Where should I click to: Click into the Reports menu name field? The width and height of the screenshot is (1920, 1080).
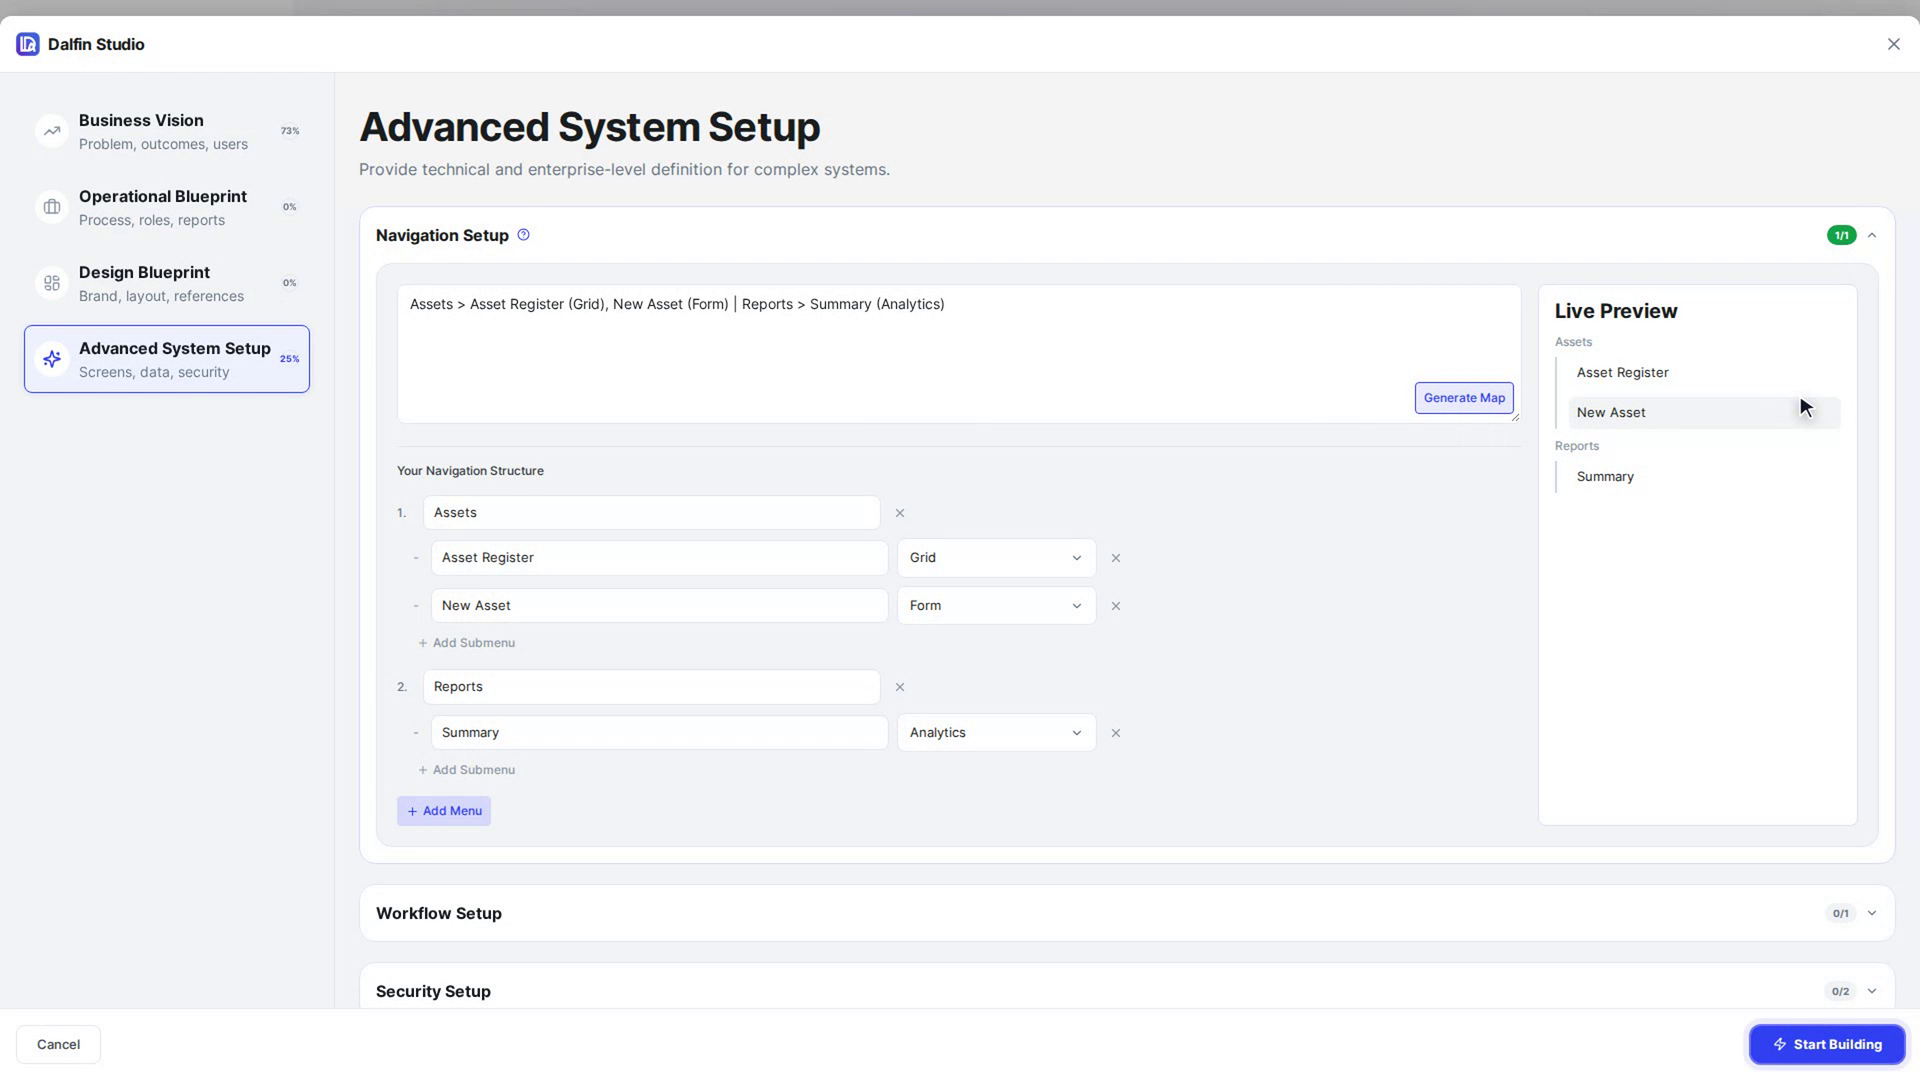[x=651, y=687]
